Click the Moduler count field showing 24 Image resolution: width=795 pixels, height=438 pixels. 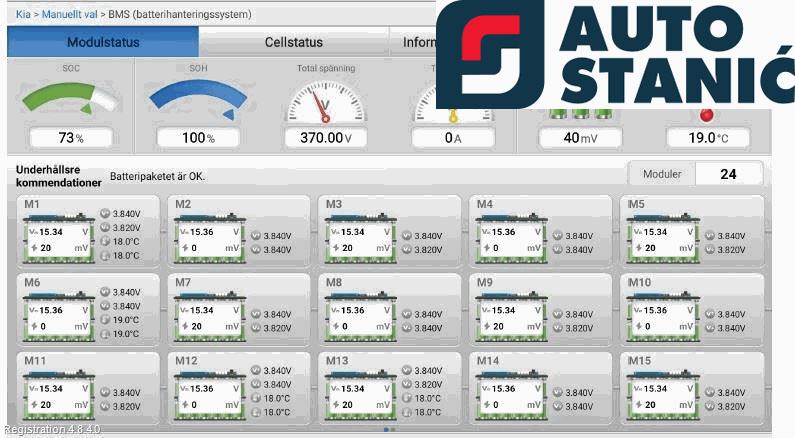coord(729,174)
